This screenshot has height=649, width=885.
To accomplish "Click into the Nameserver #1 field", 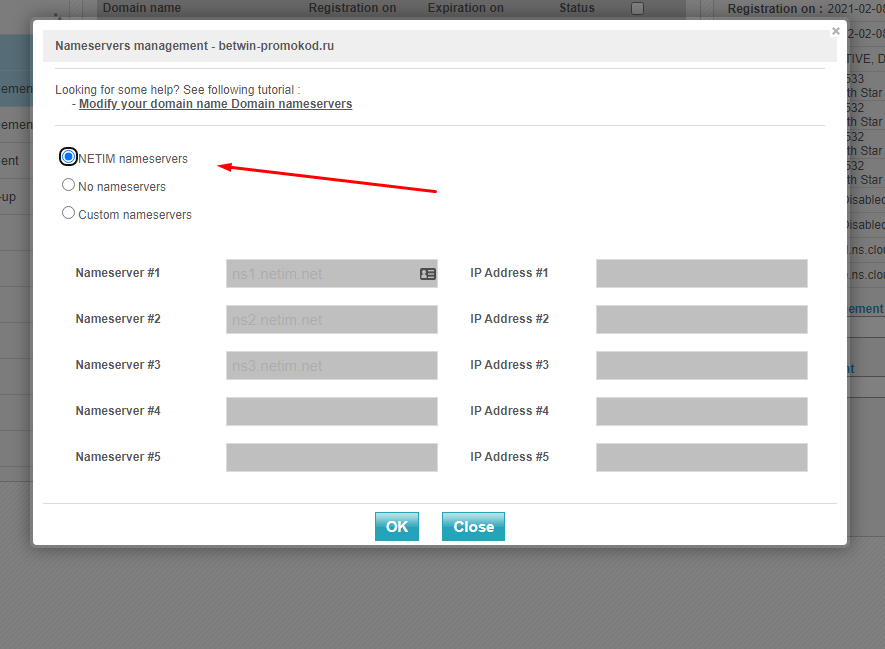I will click(x=322, y=274).
